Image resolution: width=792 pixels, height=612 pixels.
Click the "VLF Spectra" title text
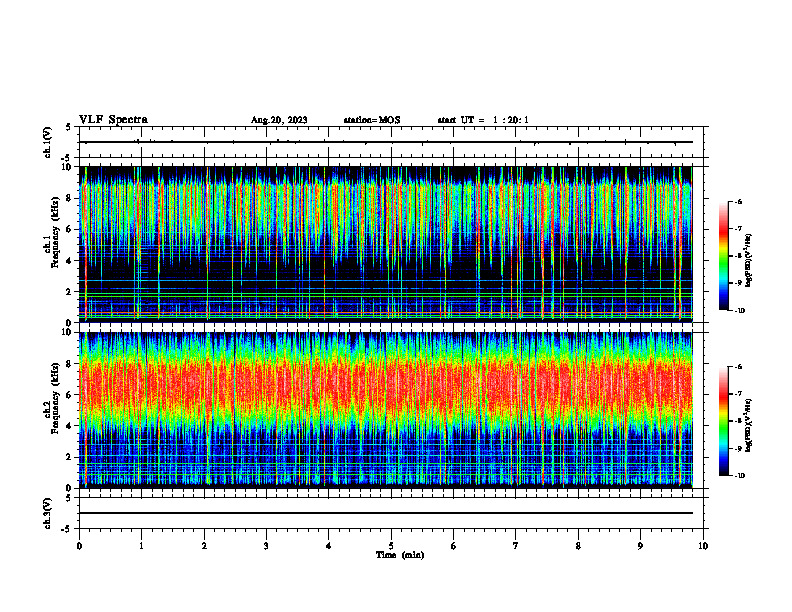pos(113,120)
